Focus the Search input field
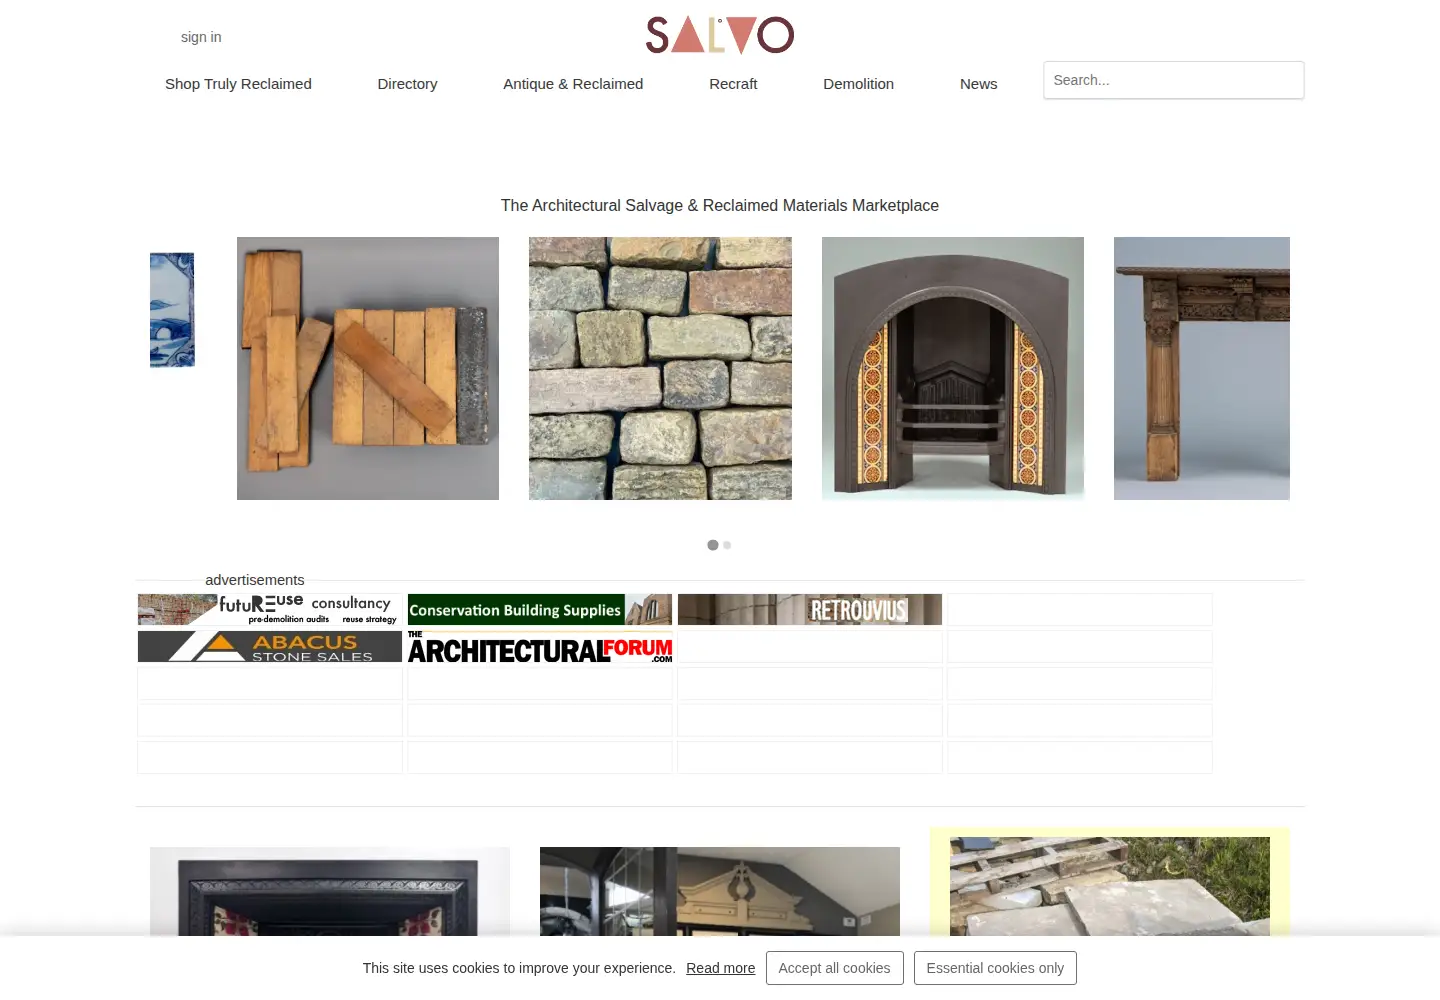This screenshot has height=1000, width=1440. tap(1173, 80)
